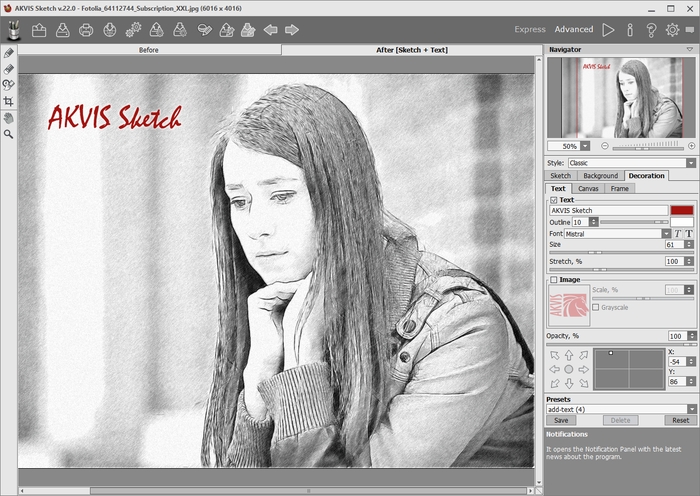
Task: Open the Background settings tab
Action: 600,175
